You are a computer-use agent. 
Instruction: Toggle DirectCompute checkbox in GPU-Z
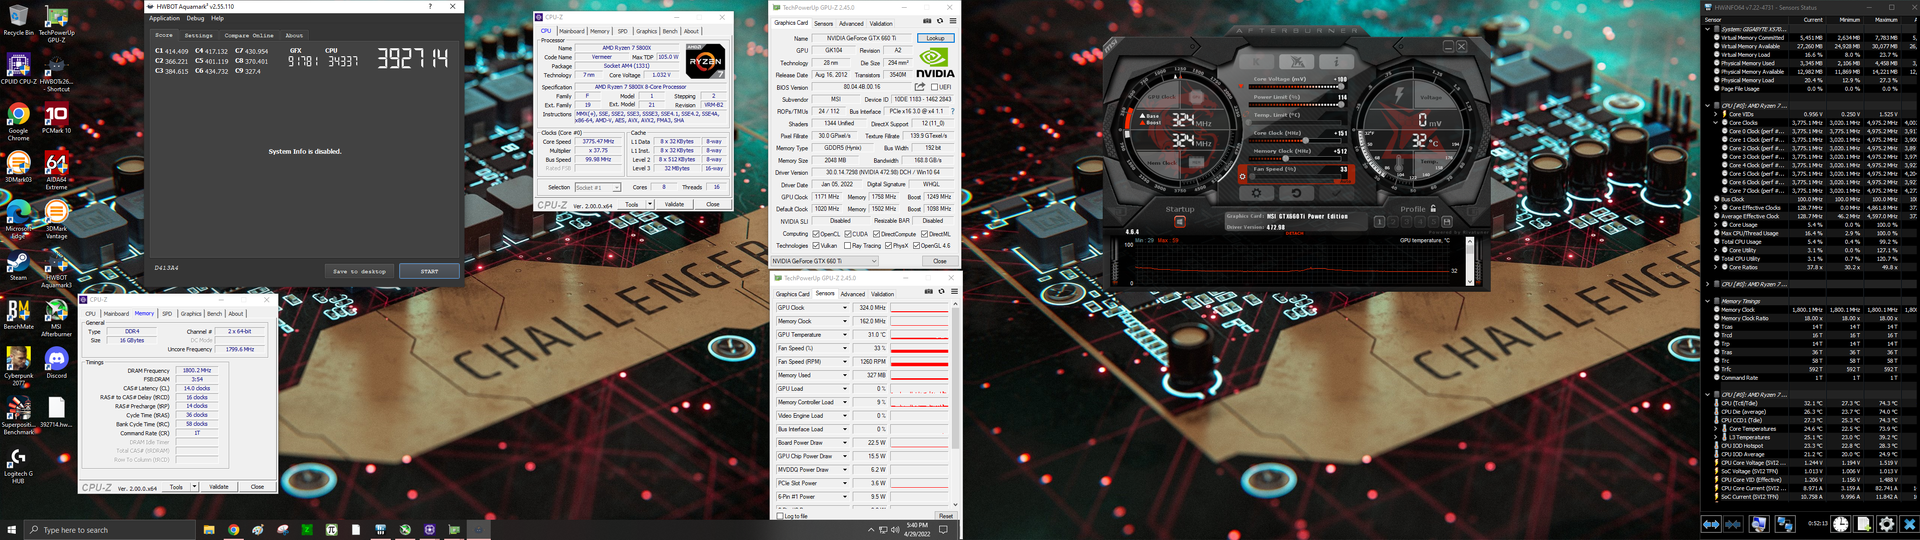(x=876, y=234)
